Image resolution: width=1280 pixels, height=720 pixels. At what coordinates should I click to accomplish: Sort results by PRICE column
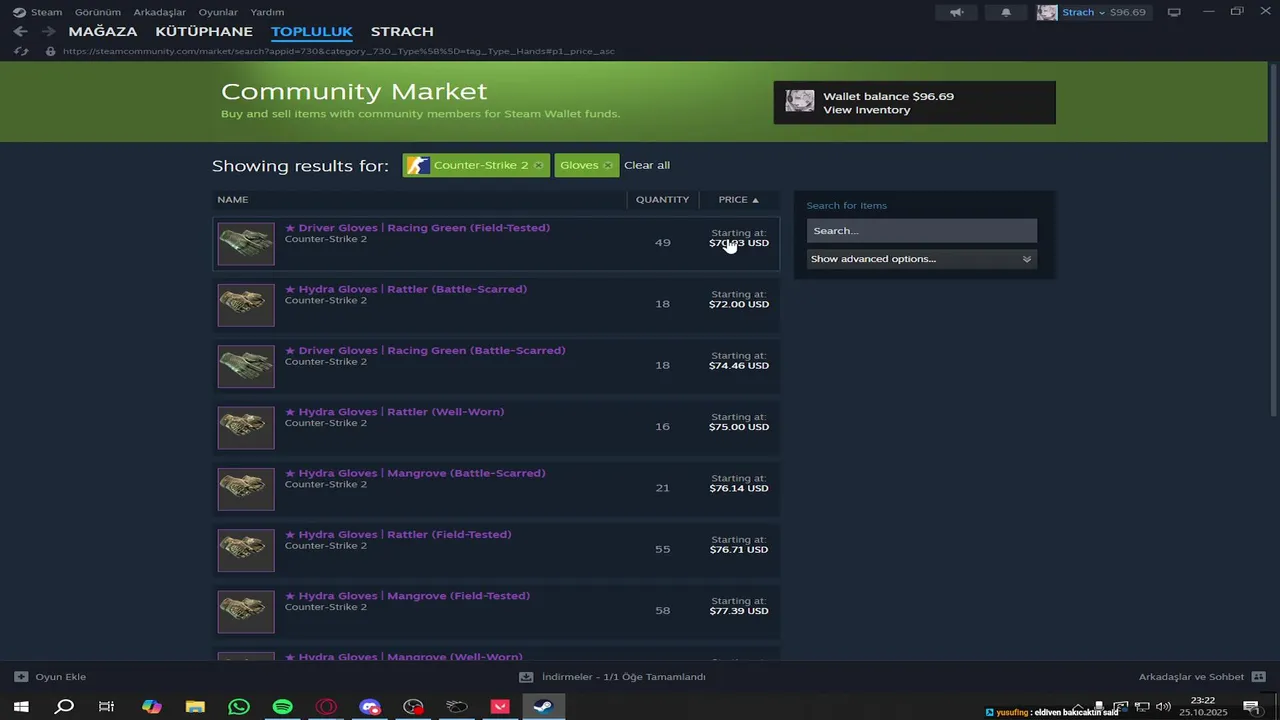(x=738, y=199)
